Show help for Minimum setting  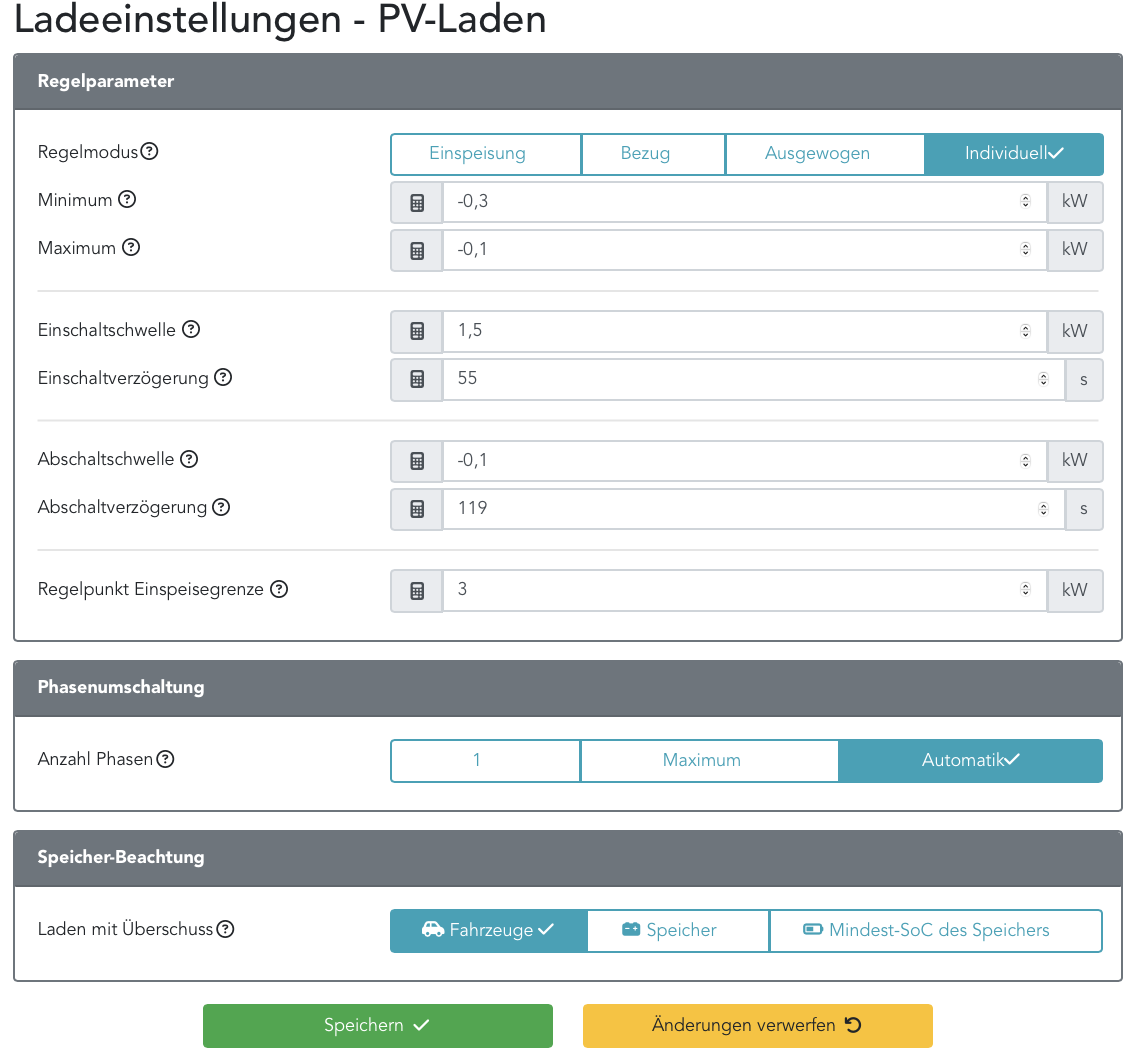[127, 199]
